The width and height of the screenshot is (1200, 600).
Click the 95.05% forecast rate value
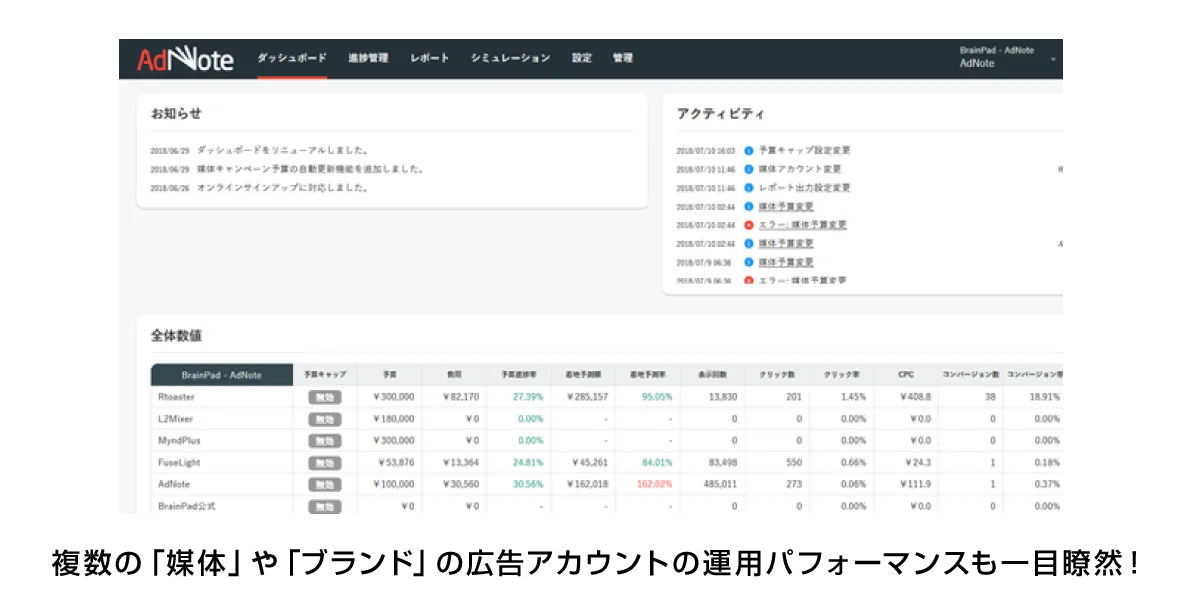pyautogui.click(x=656, y=397)
